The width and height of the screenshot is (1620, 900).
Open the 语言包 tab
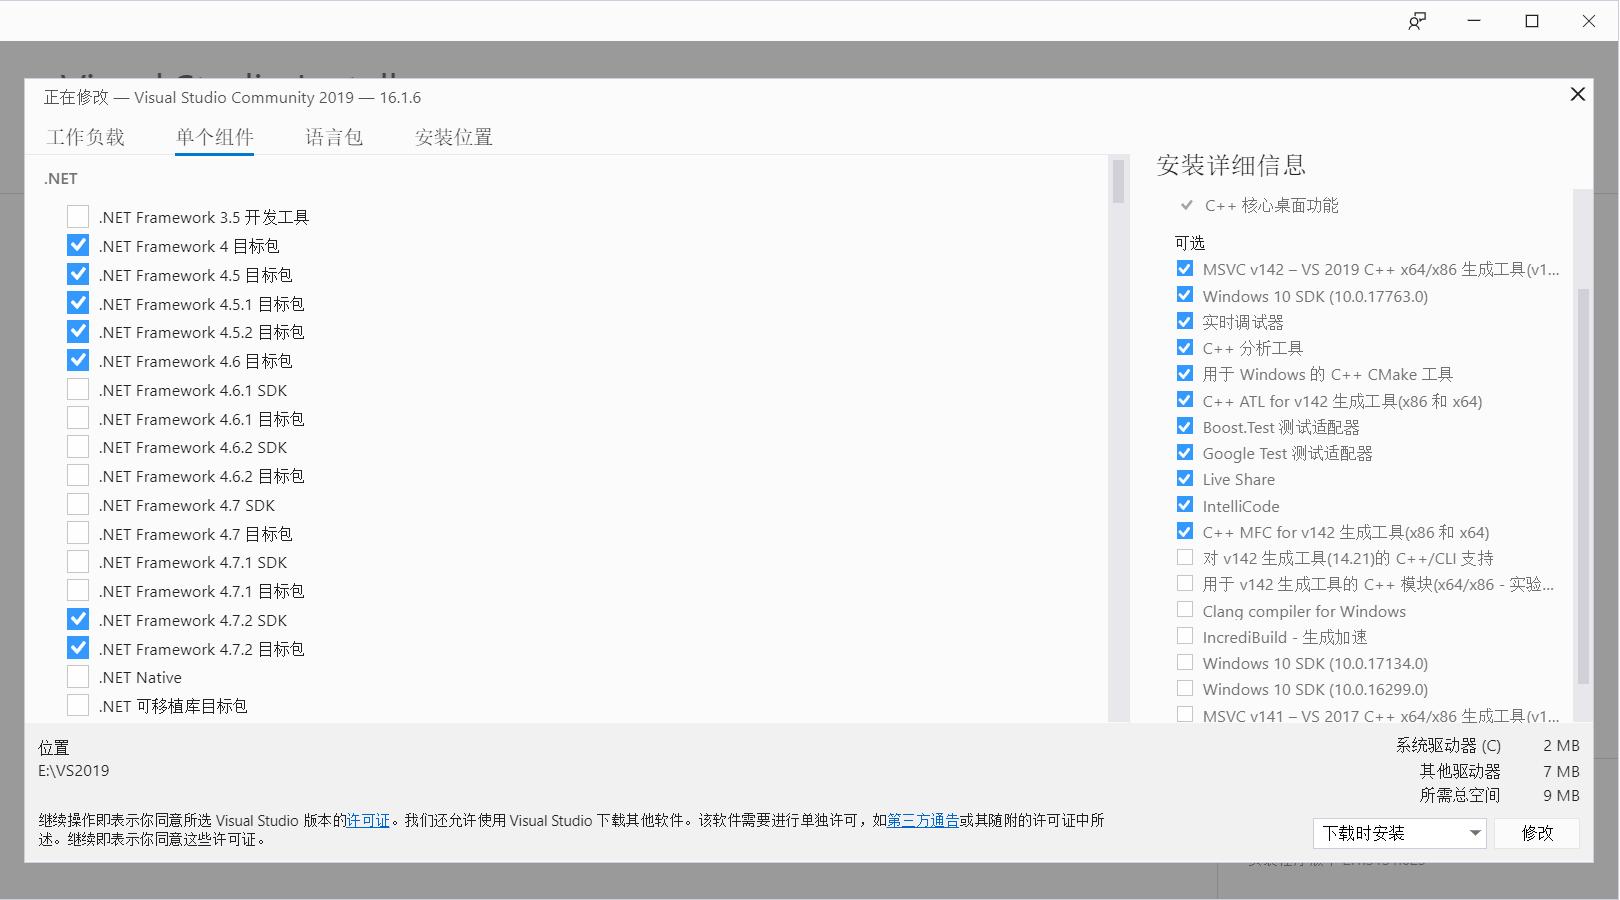[x=334, y=137]
